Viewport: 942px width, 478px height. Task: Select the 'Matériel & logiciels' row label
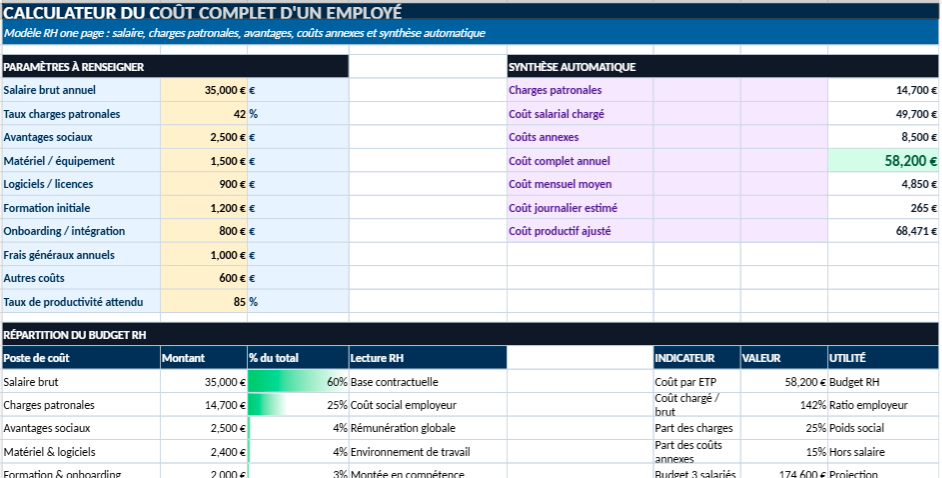49,452
